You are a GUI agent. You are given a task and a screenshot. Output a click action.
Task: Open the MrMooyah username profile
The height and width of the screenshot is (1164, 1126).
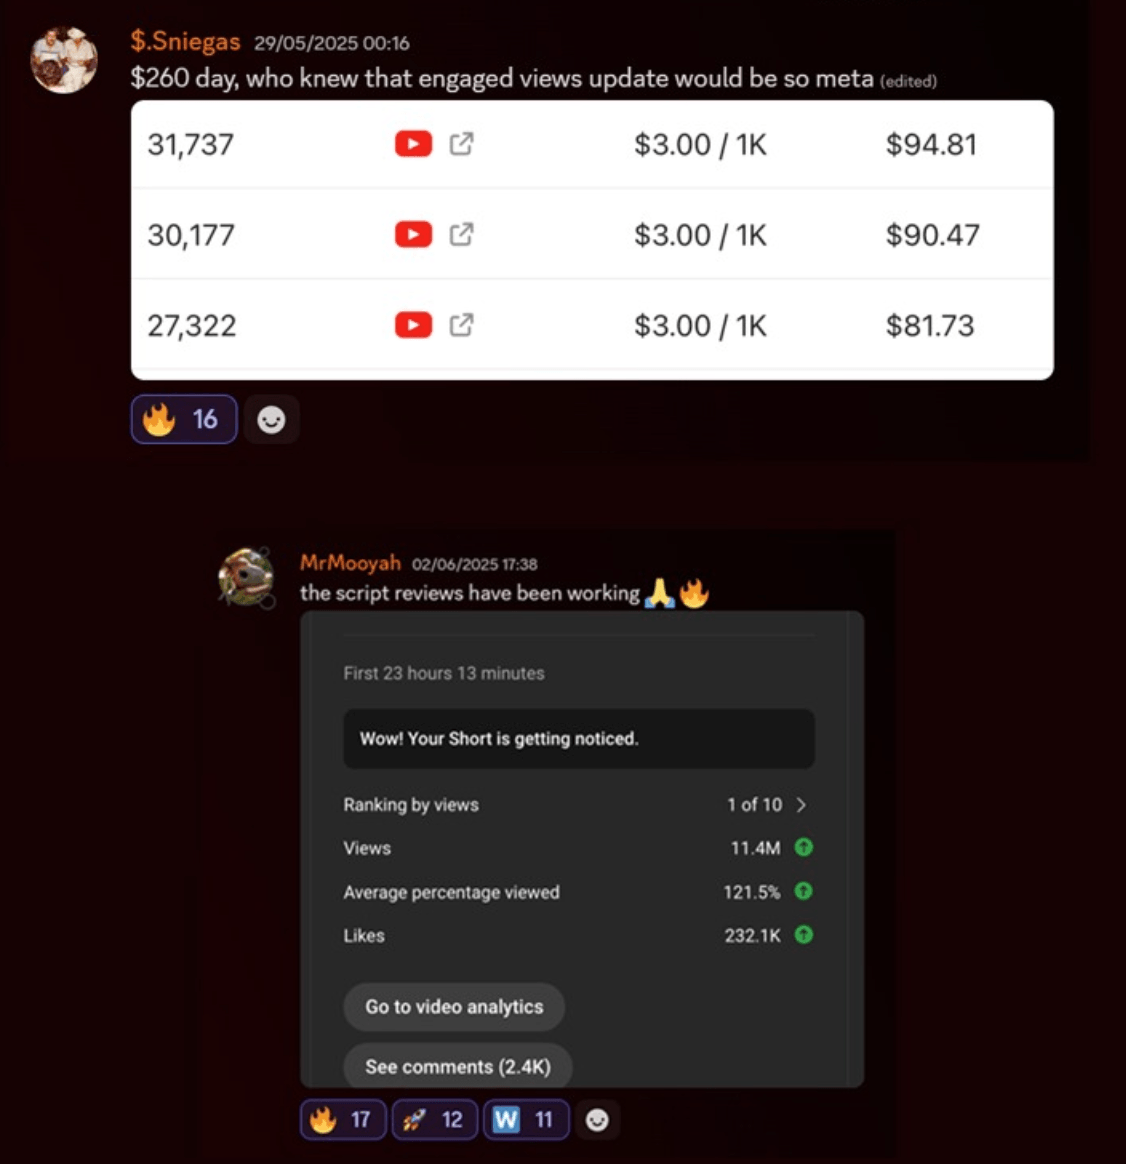(x=350, y=563)
